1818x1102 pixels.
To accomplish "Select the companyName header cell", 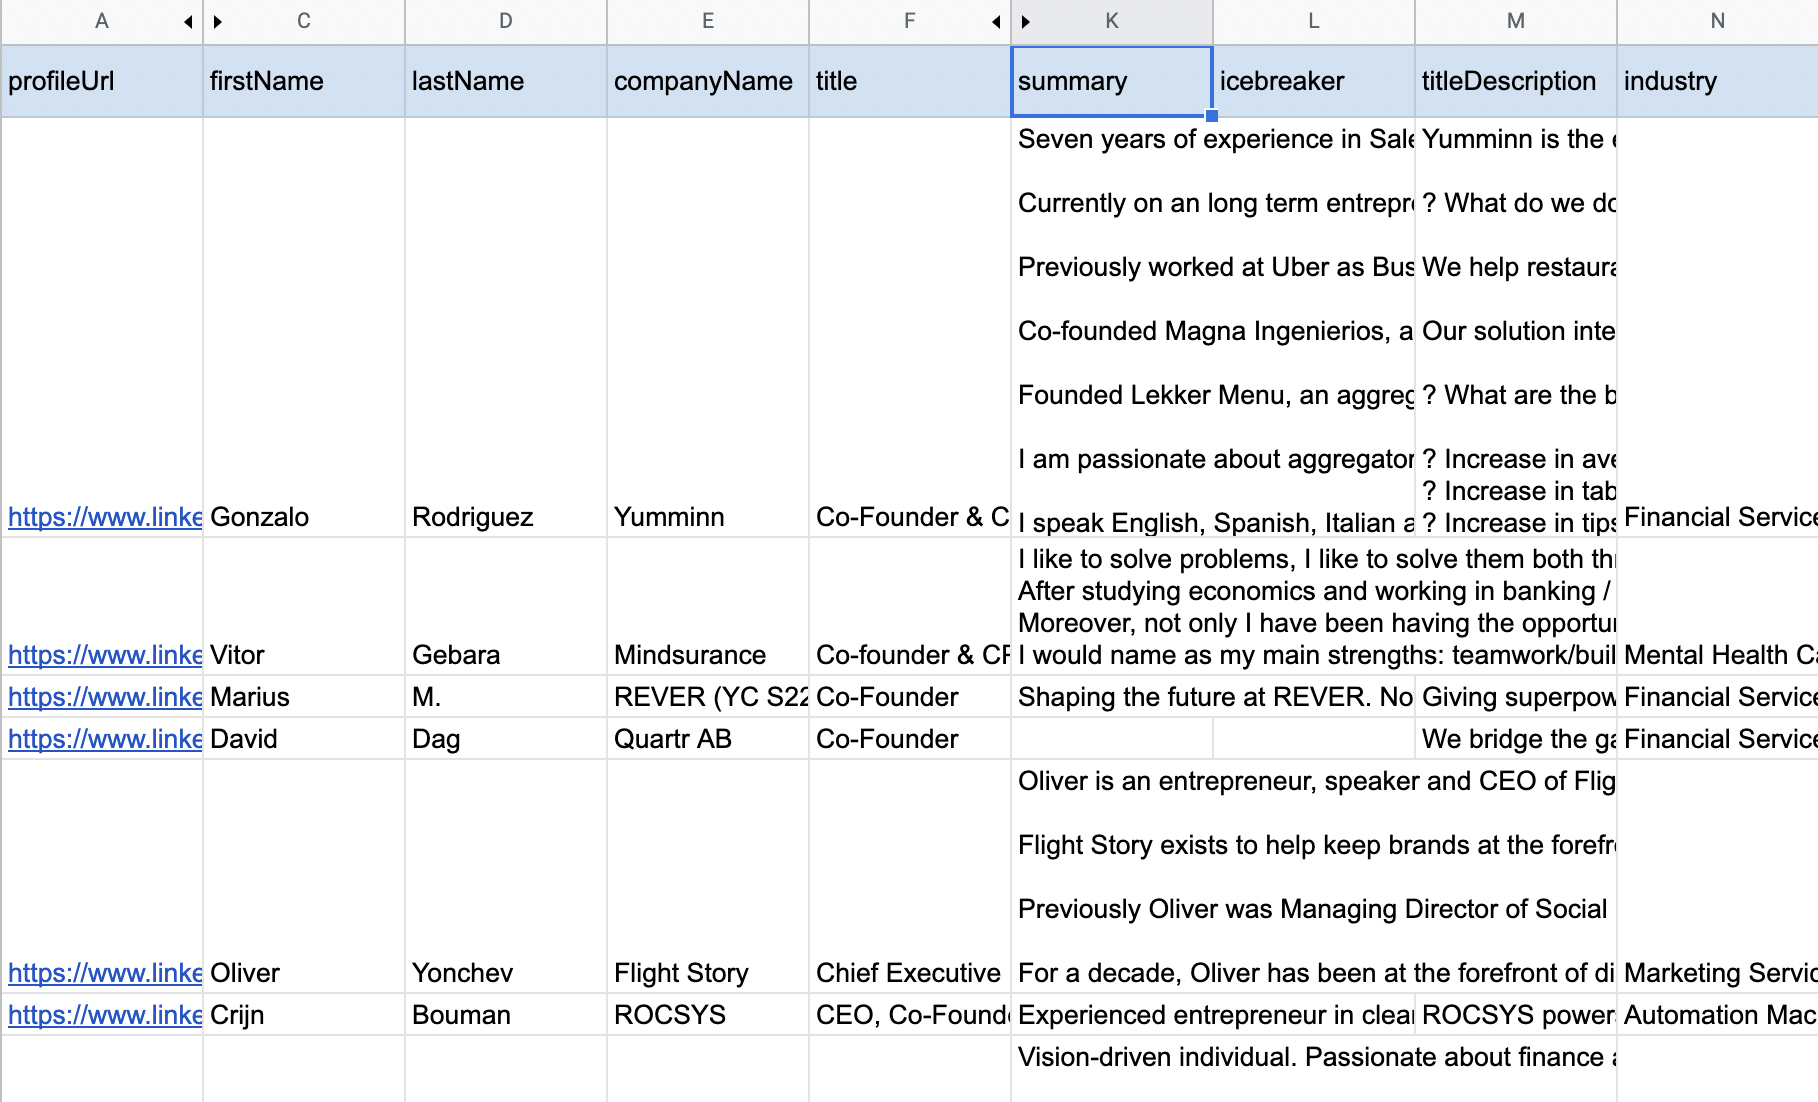I will [x=708, y=81].
